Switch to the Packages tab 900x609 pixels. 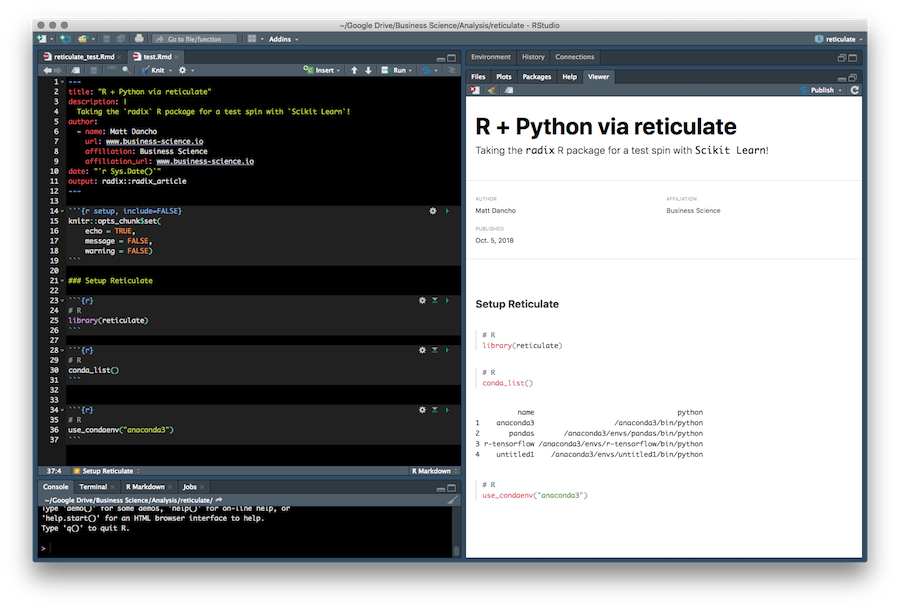pyautogui.click(x=537, y=77)
